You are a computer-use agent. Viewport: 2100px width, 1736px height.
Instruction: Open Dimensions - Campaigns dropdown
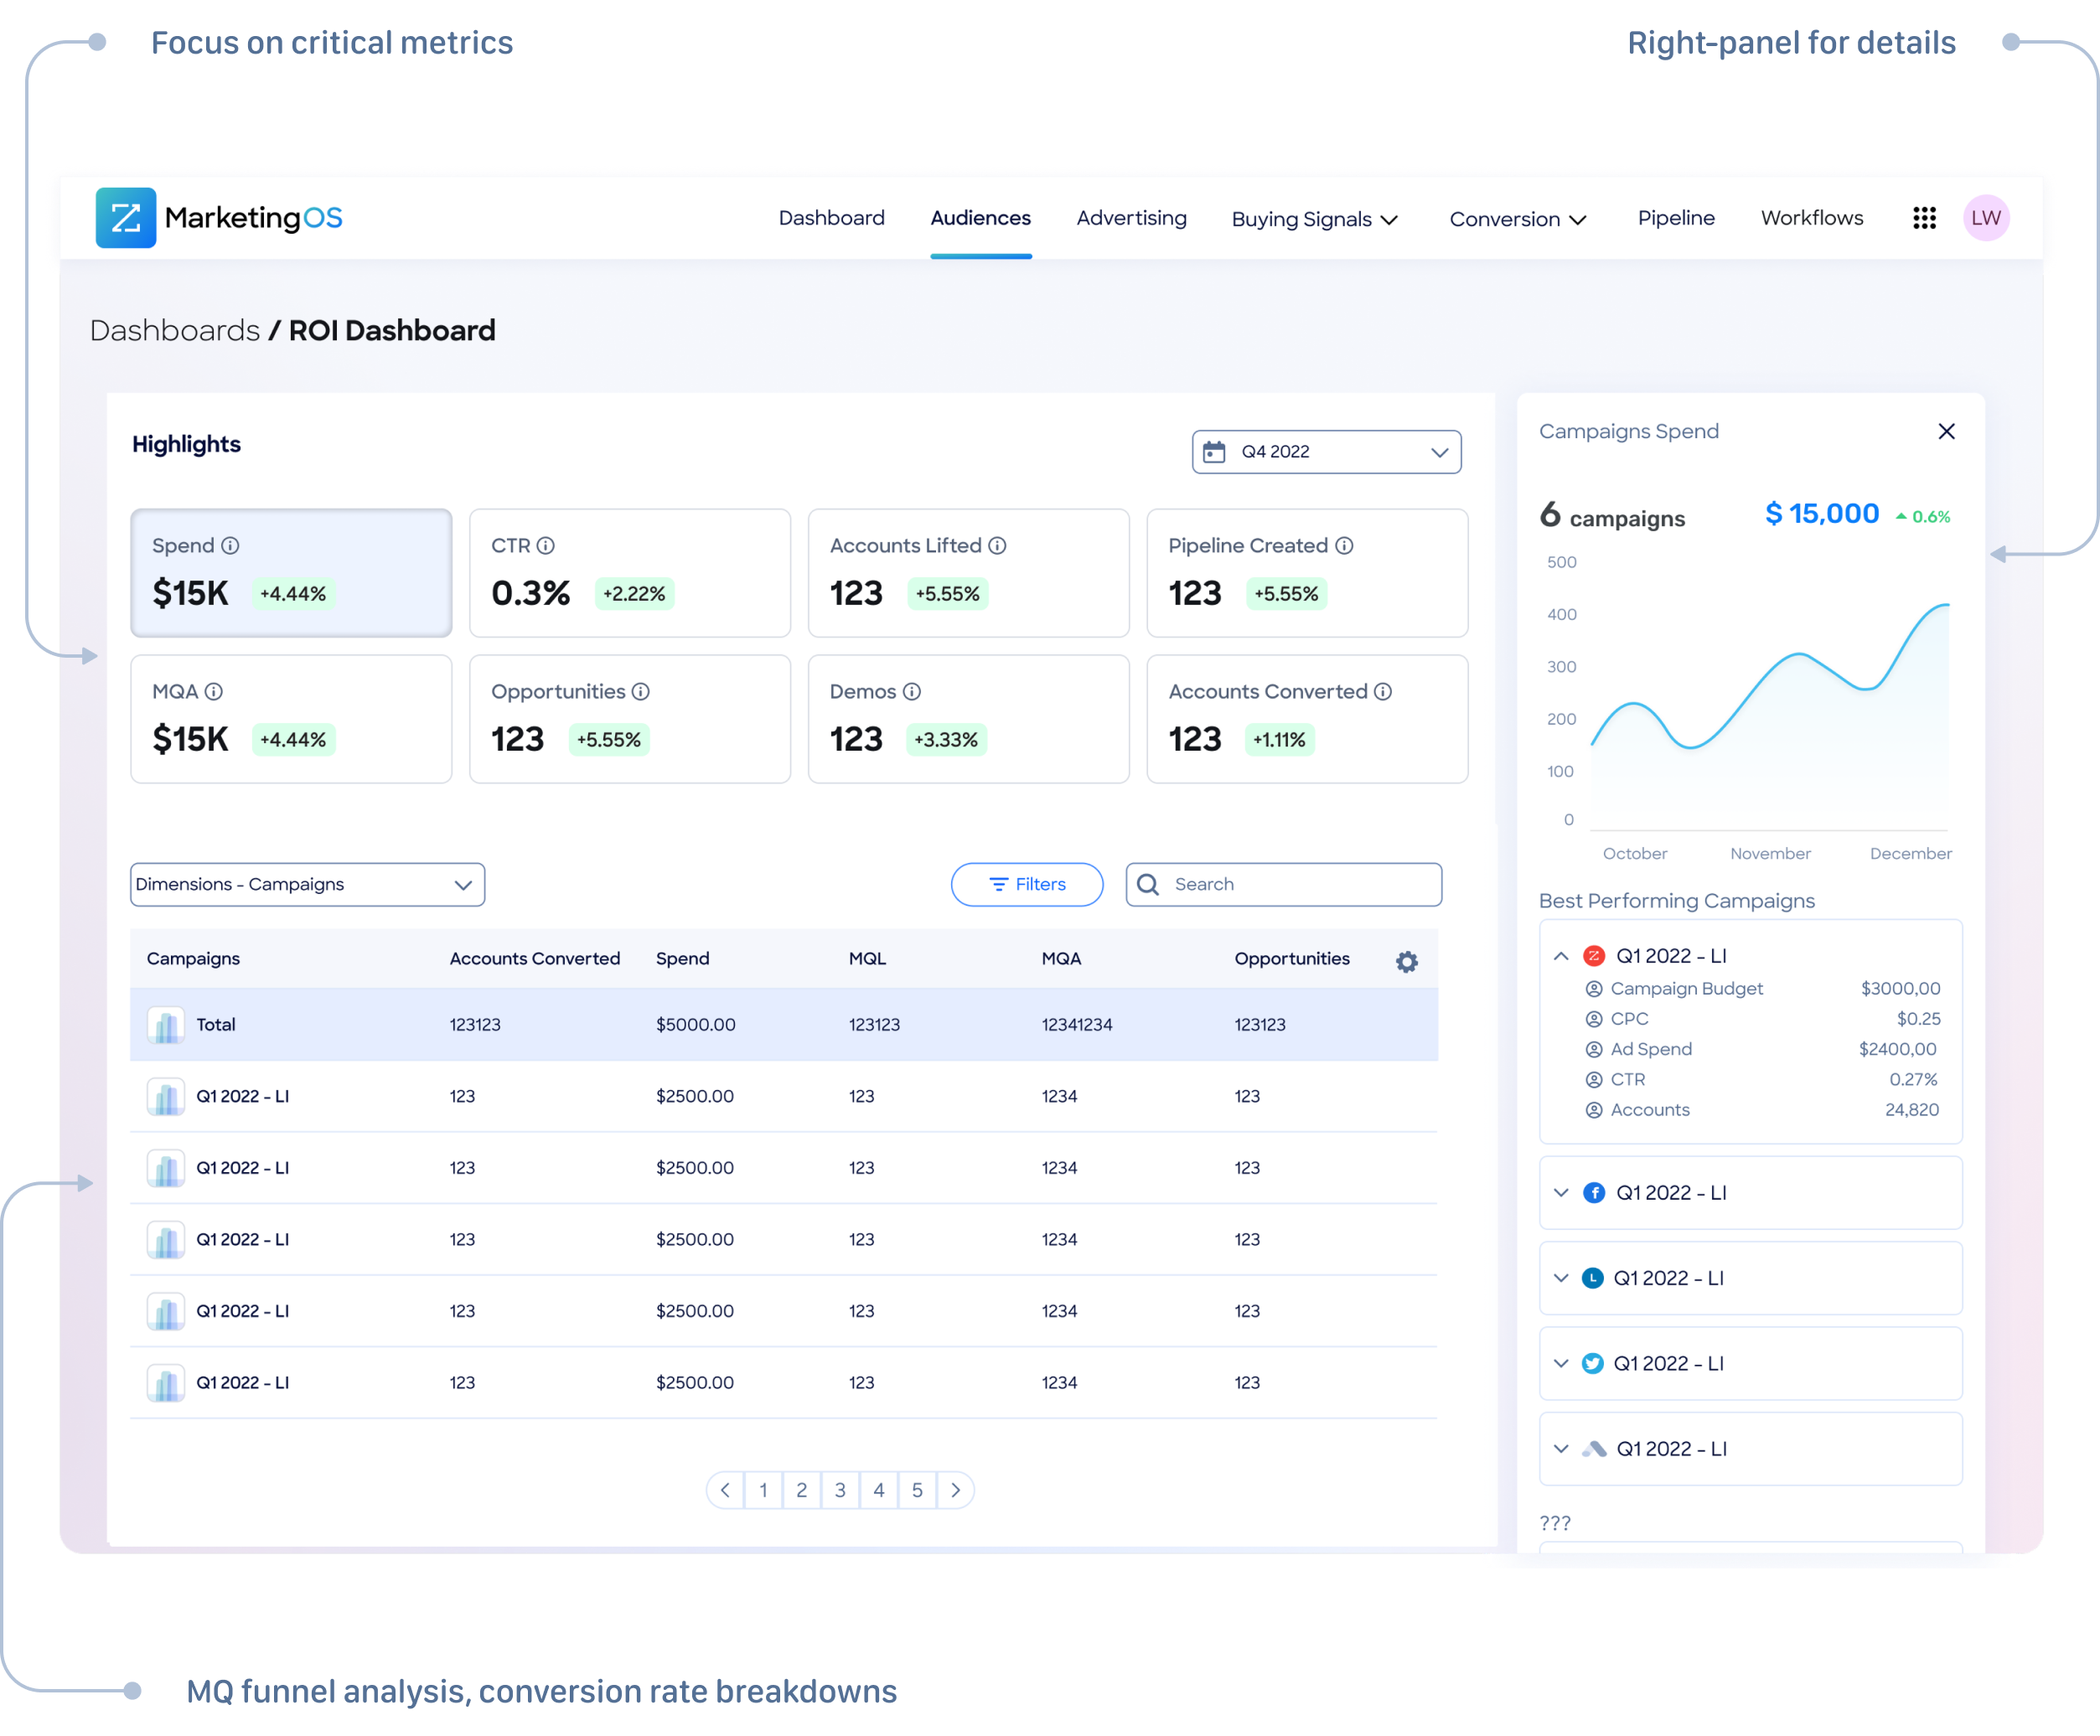[307, 884]
